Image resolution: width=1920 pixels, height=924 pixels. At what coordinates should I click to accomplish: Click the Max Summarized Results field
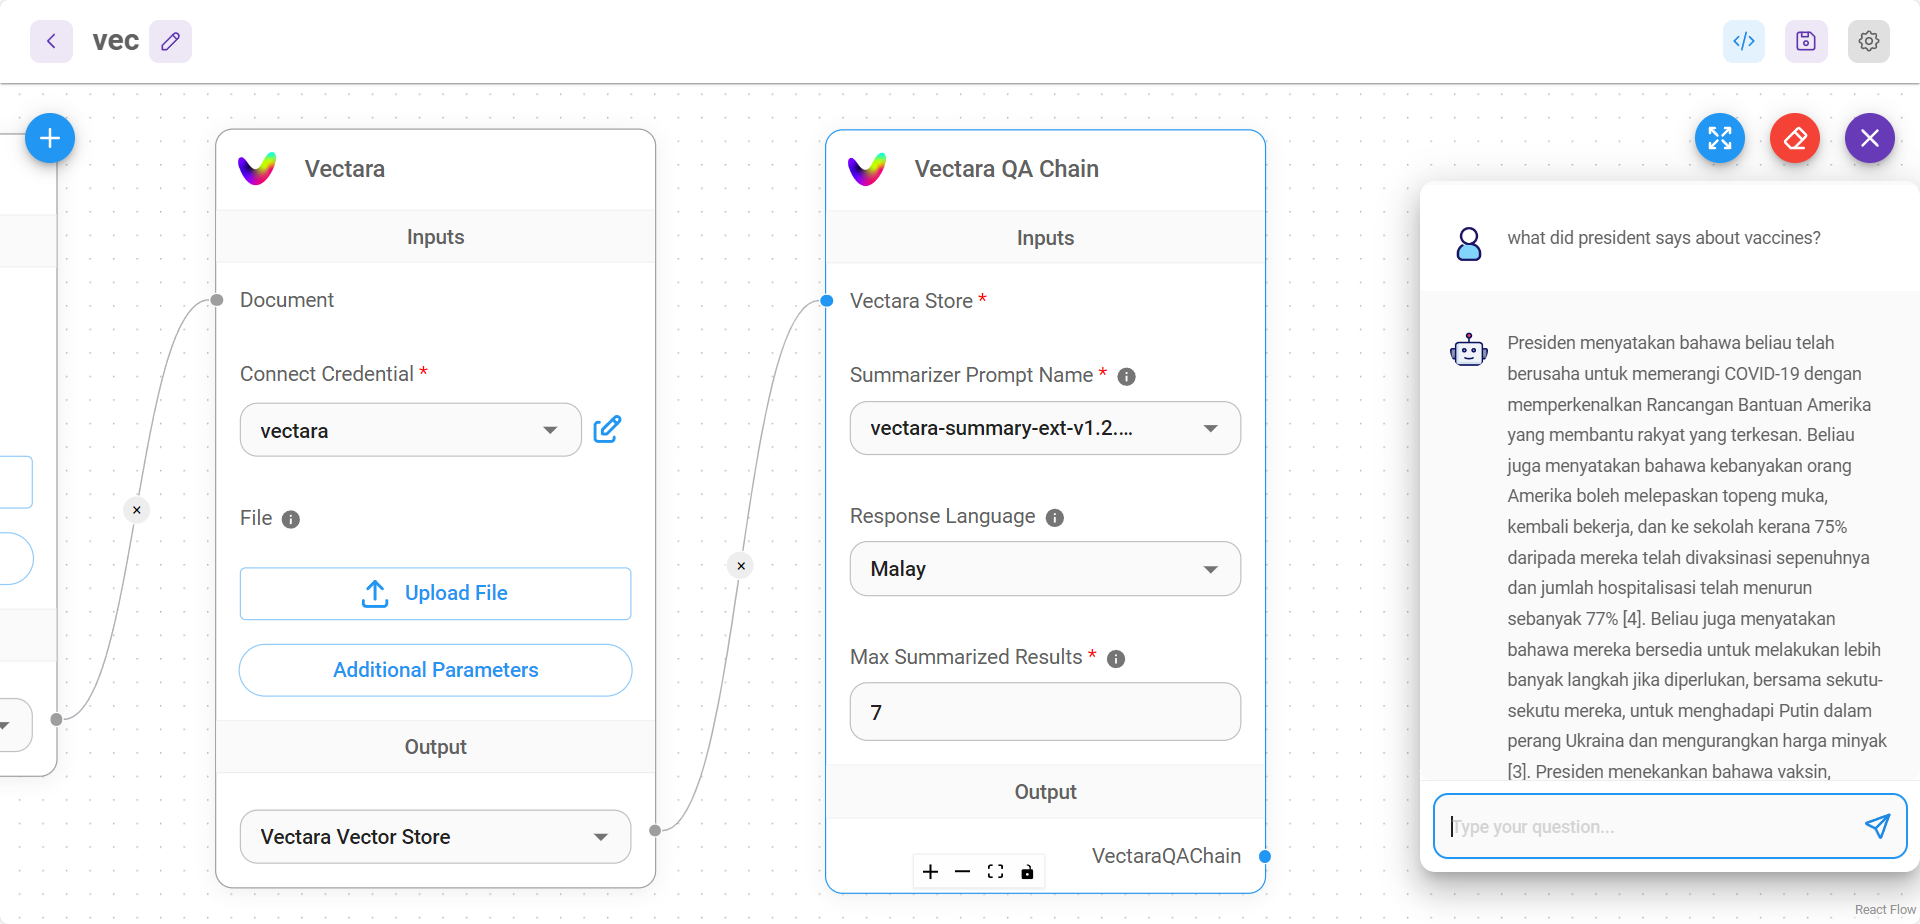pyautogui.click(x=1045, y=712)
